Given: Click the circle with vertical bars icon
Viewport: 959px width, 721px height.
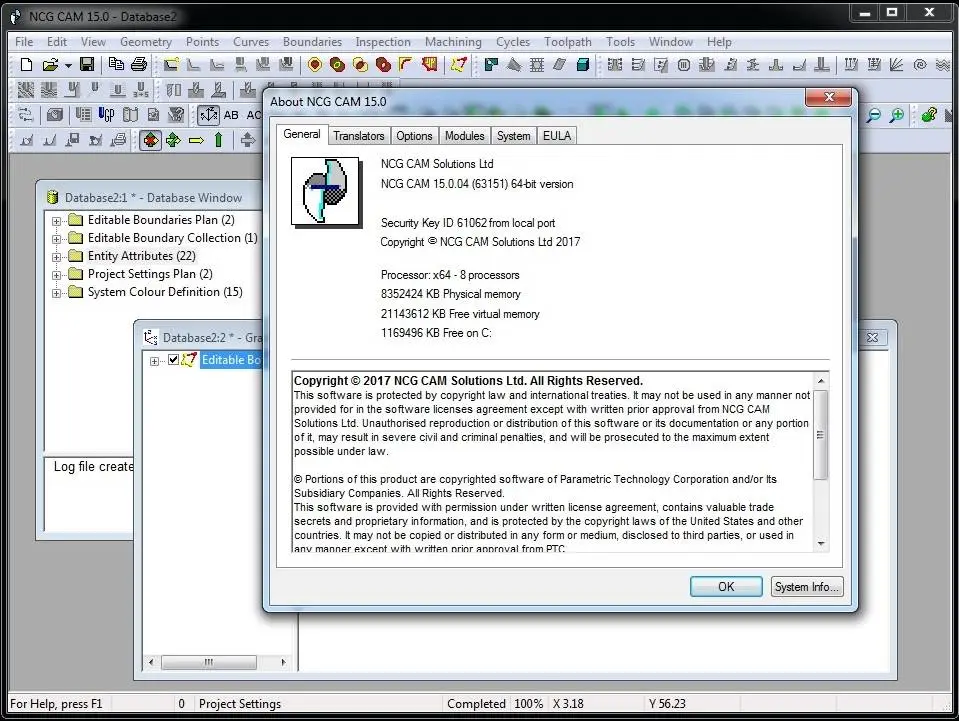Looking at the screenshot, I should [684, 64].
